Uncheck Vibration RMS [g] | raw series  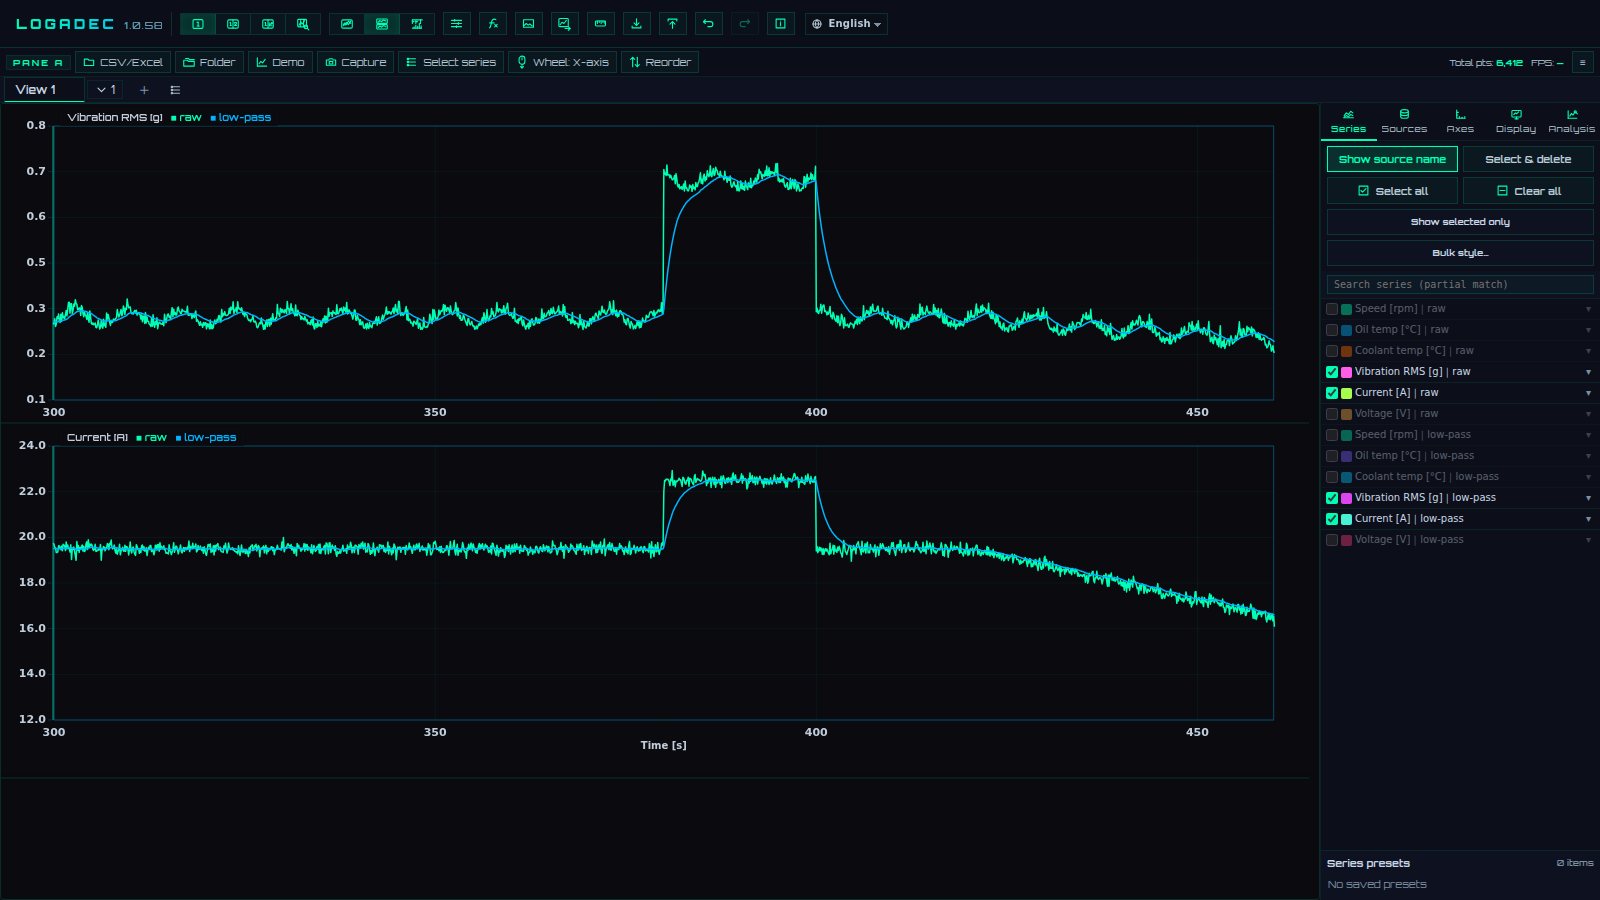pyautogui.click(x=1332, y=372)
